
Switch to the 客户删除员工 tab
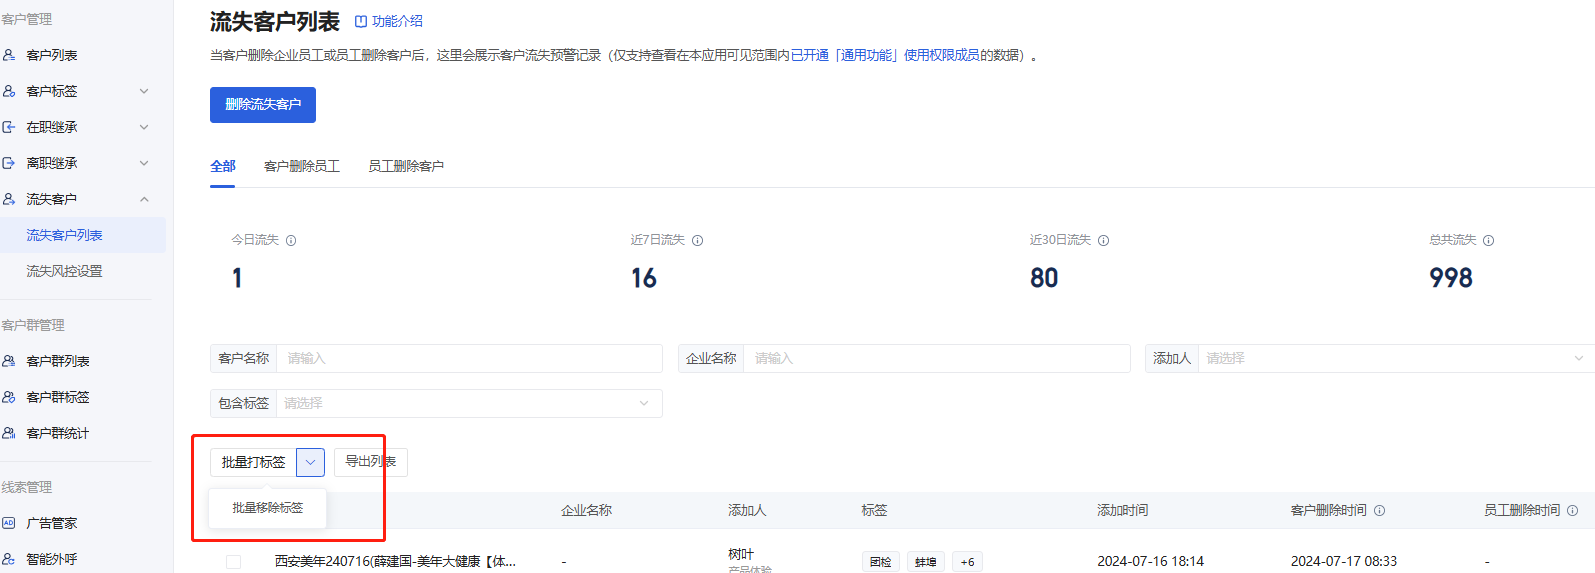point(302,166)
